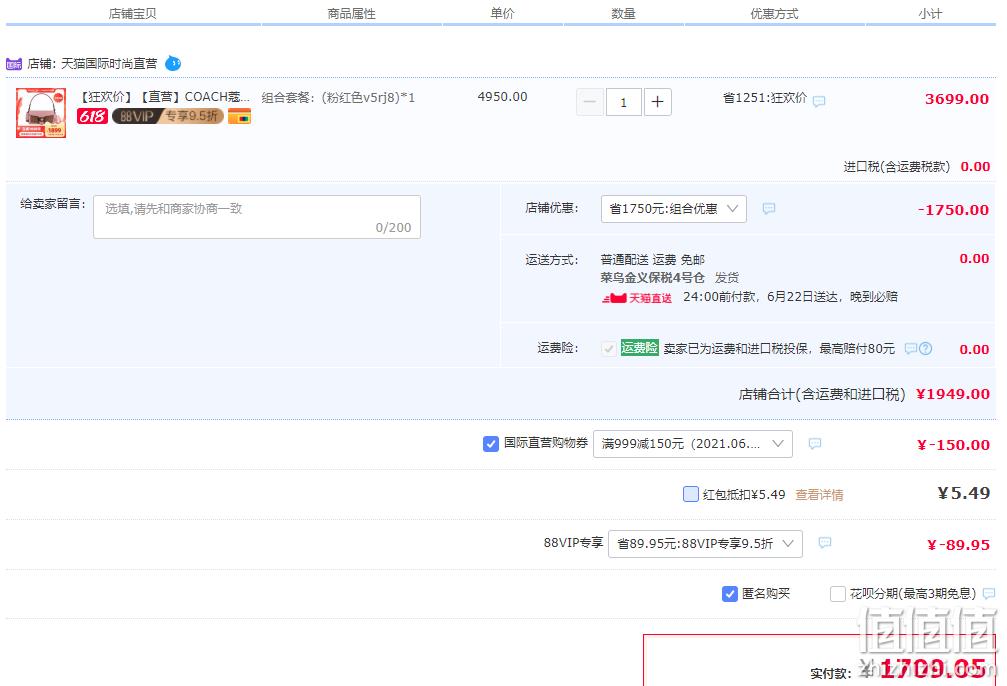Screen dimensions: 1007x686
Task: Click the 进口税(含运费税款) label
Action: coord(897,167)
